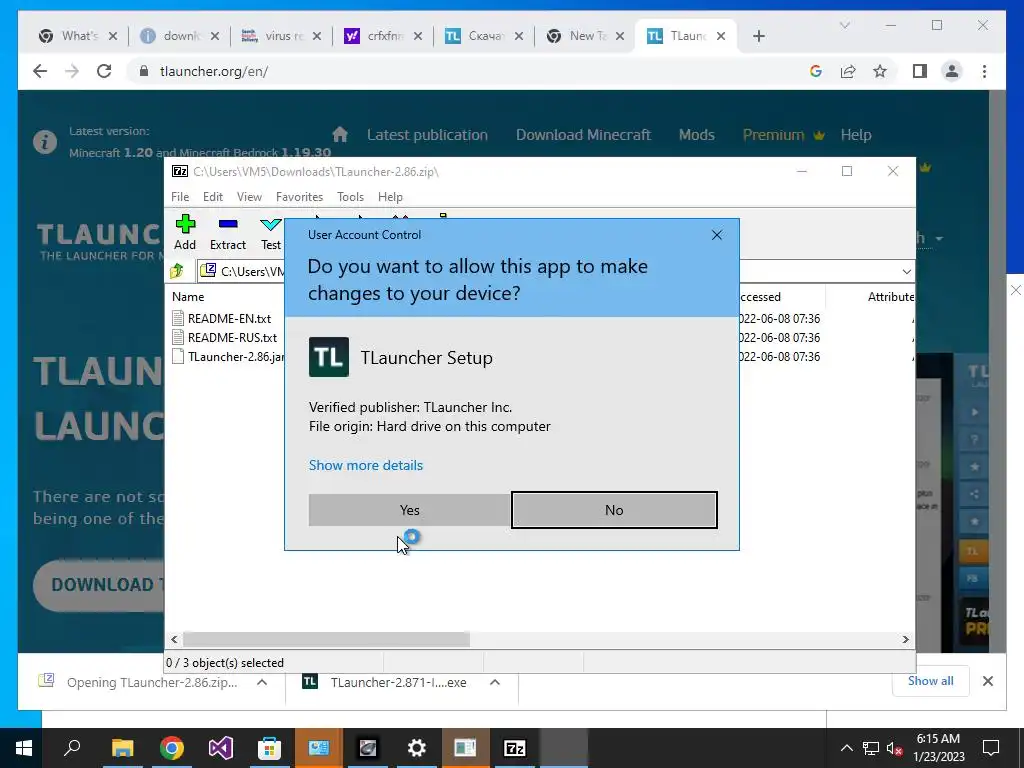Click the share page icon in Chrome

pyautogui.click(x=848, y=71)
